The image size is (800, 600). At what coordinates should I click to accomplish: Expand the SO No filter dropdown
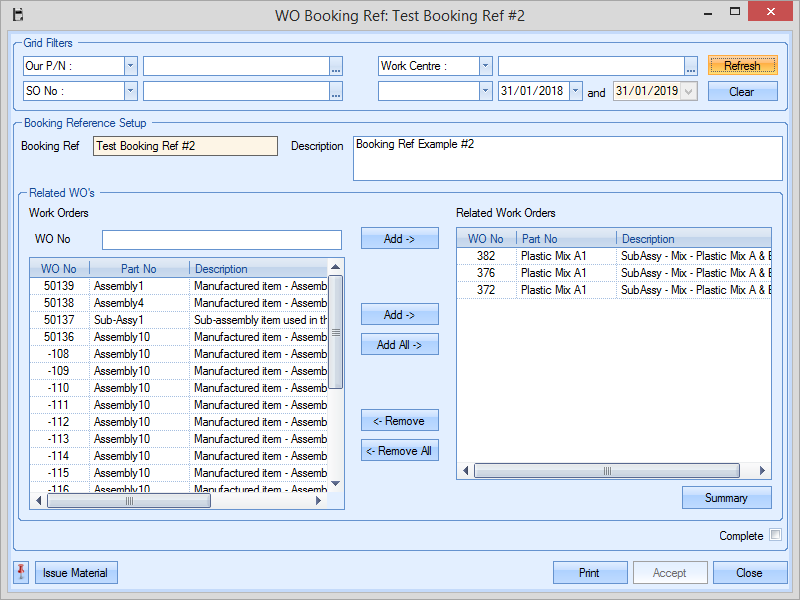(131, 91)
